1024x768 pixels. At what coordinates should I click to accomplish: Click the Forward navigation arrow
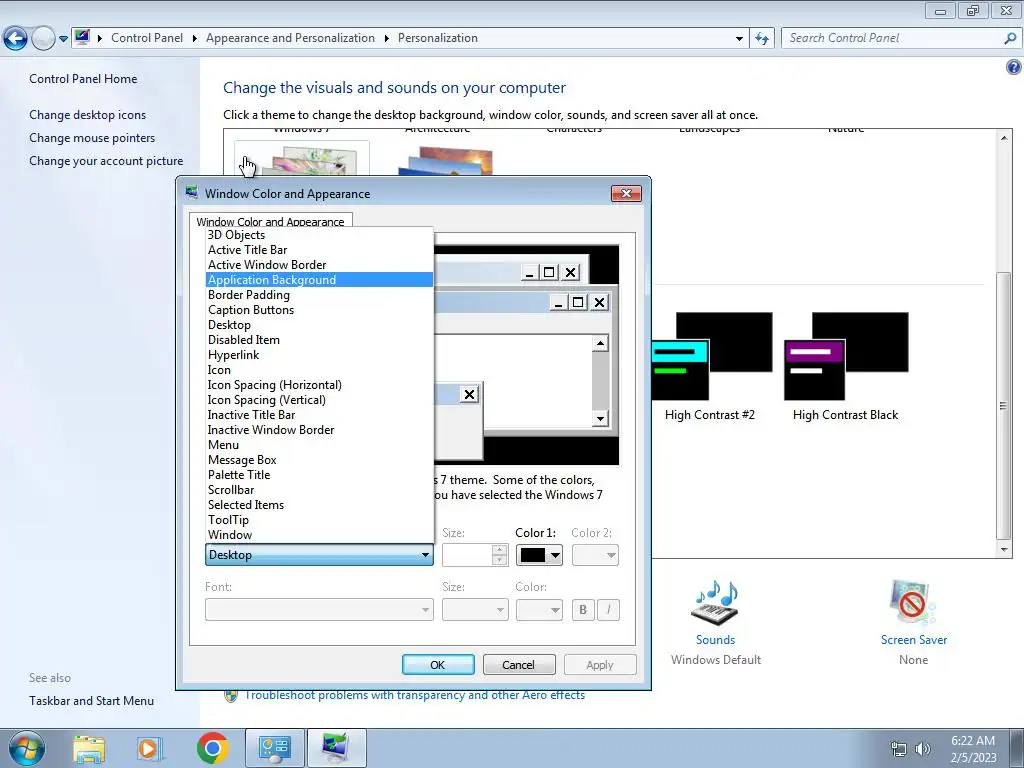(43, 39)
